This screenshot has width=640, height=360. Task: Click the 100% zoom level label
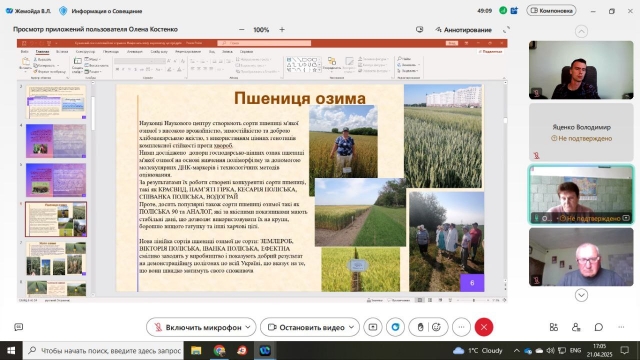pos(261,29)
